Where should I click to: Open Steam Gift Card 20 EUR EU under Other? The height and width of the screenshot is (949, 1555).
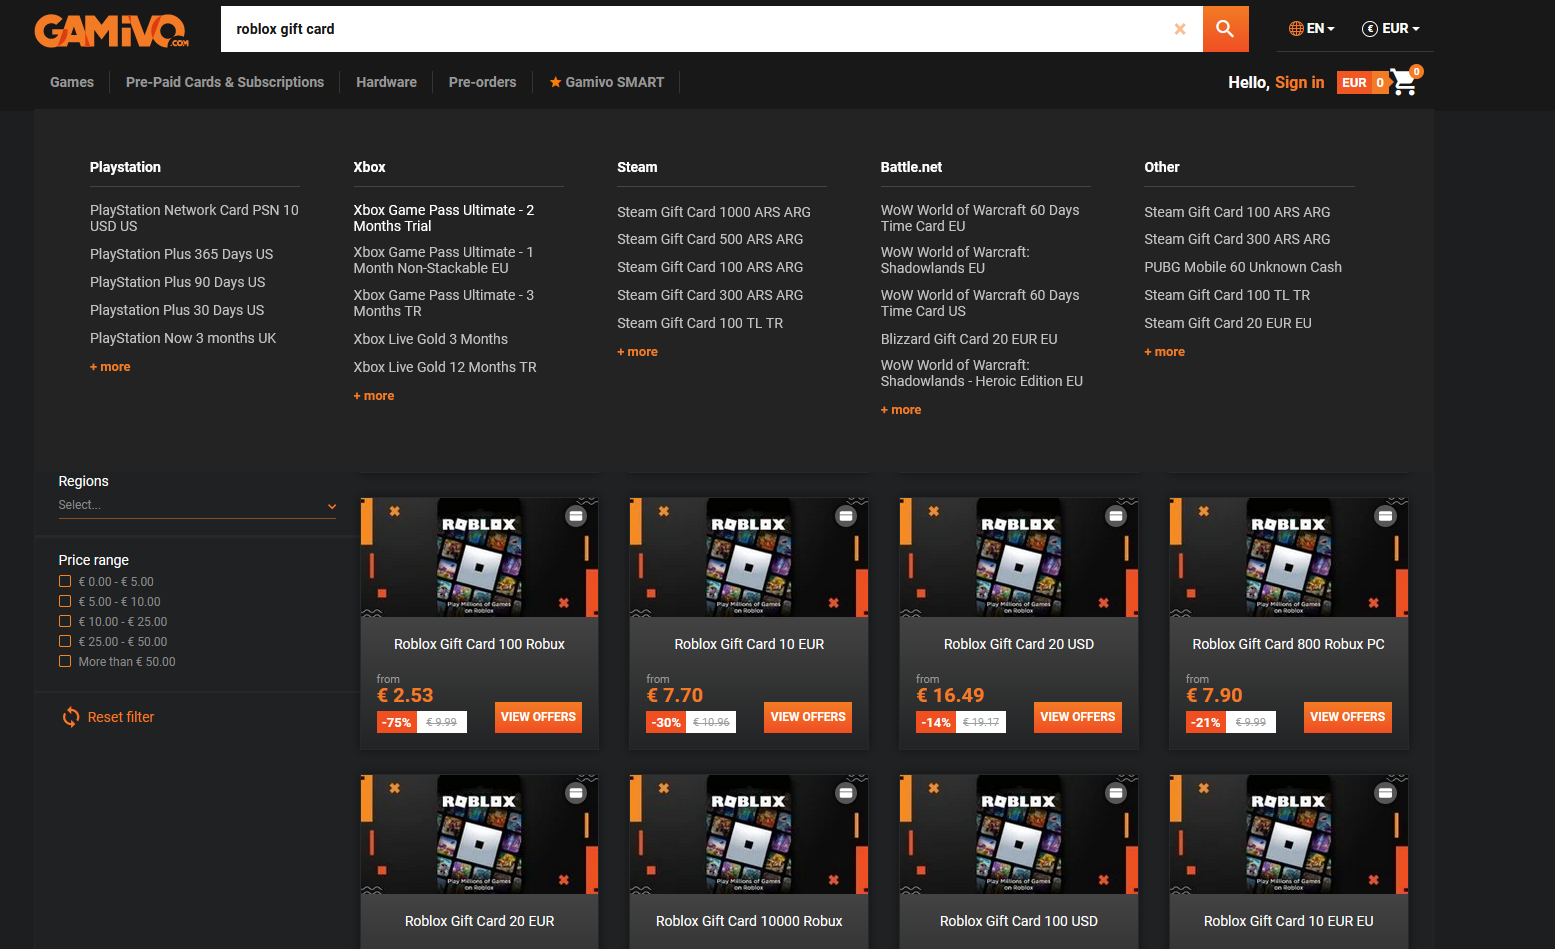(1228, 323)
